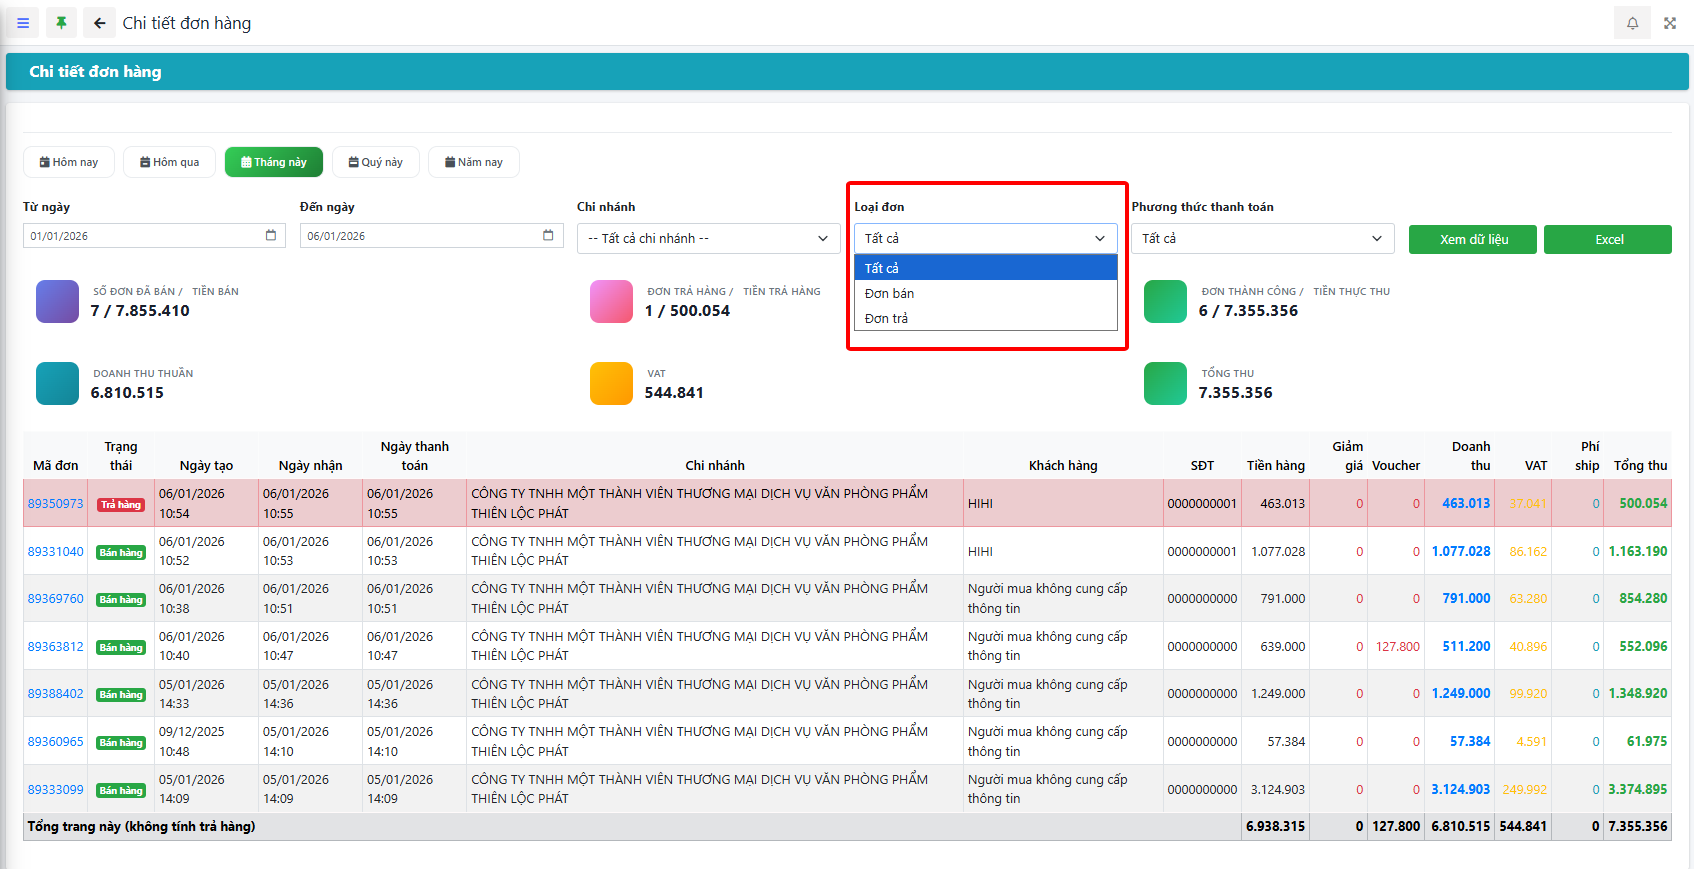
Task: Collapse the Loại đơn dropdown
Action: point(985,239)
